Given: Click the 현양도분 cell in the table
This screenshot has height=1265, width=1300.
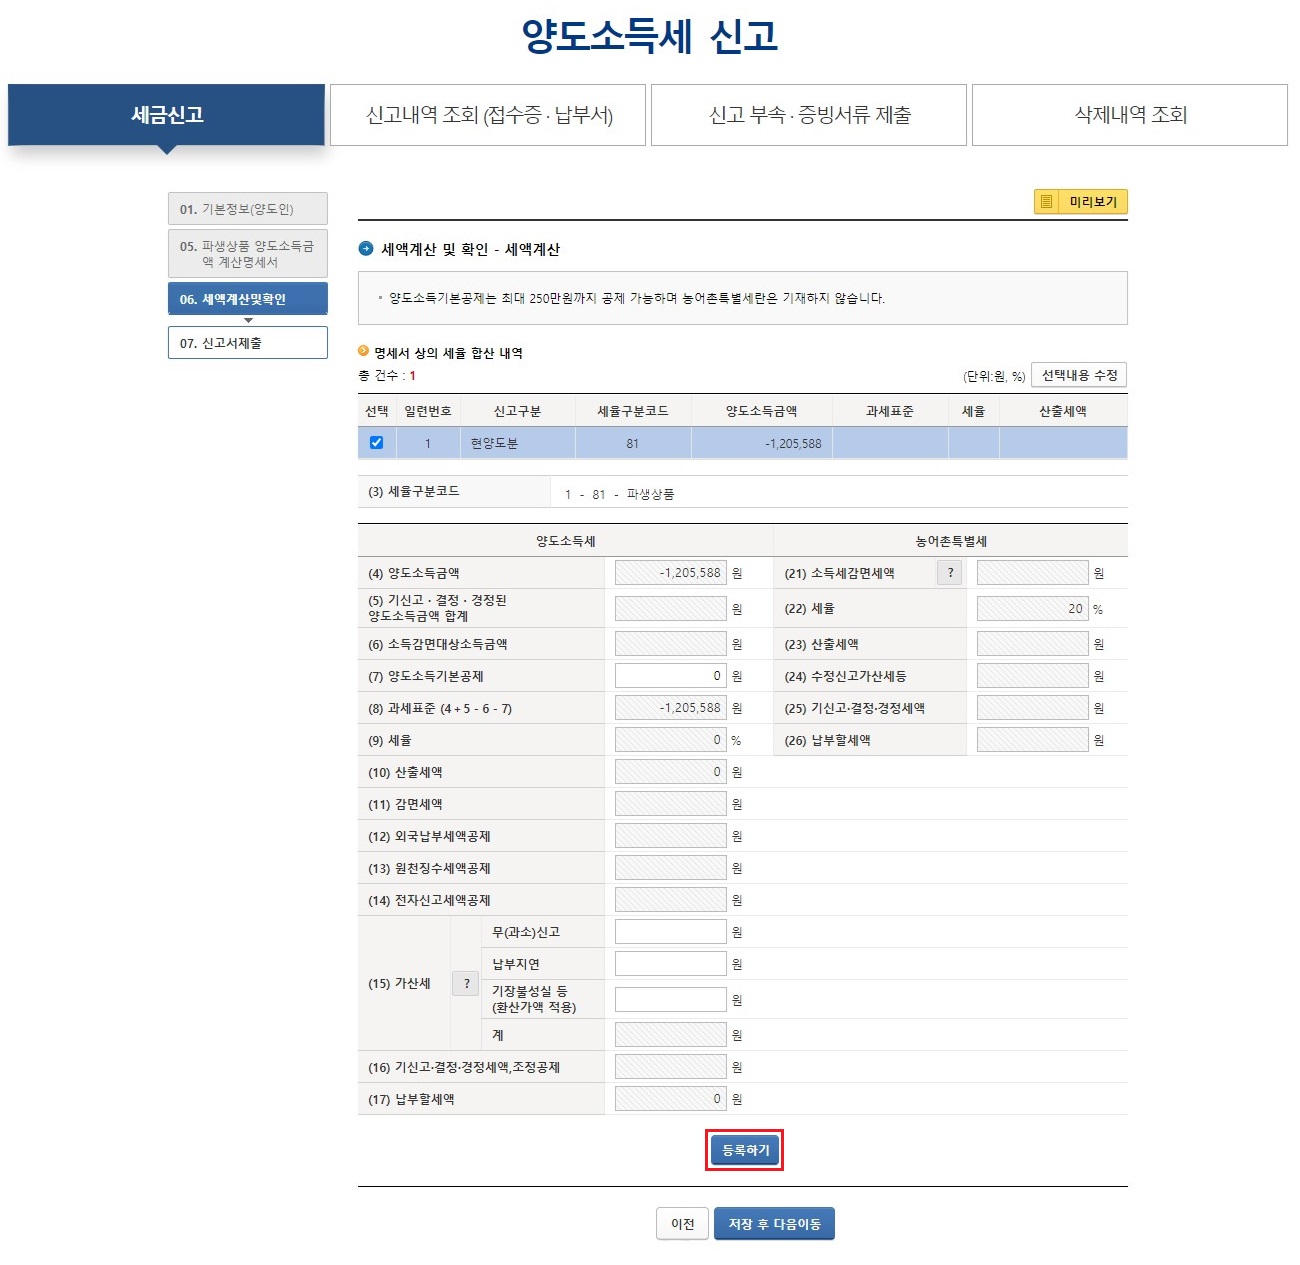Looking at the screenshot, I should pyautogui.click(x=517, y=443).
